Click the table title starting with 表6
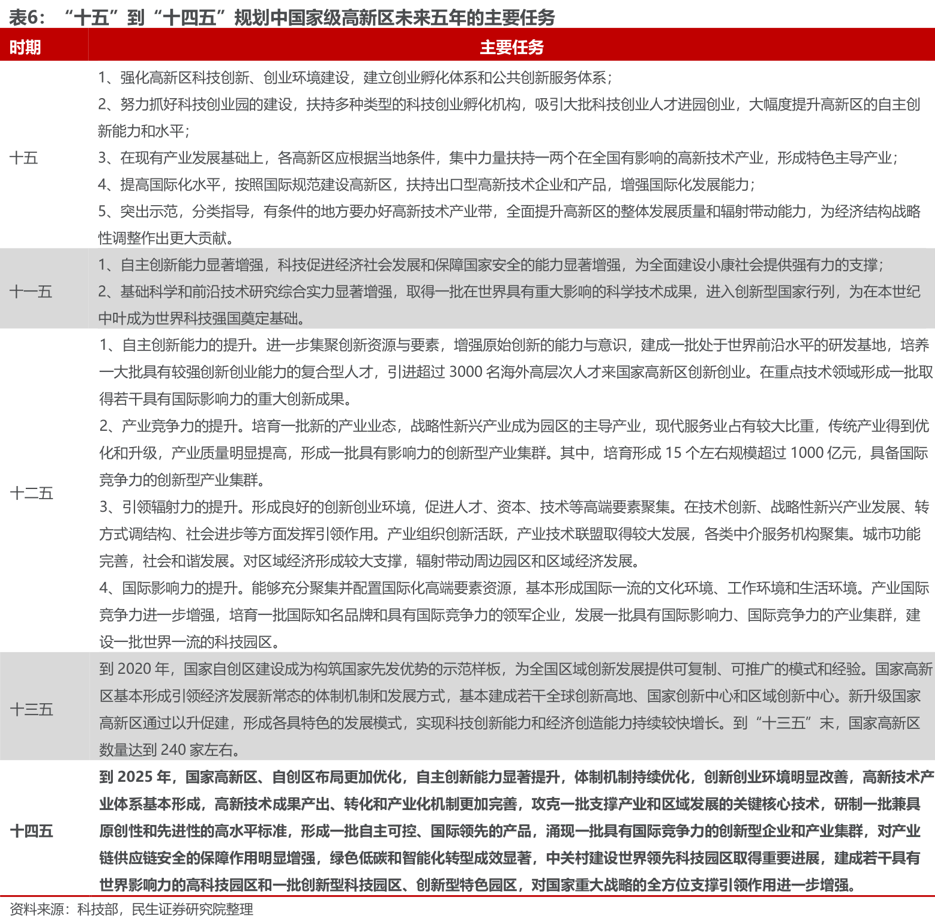 pyautogui.click(x=281, y=17)
